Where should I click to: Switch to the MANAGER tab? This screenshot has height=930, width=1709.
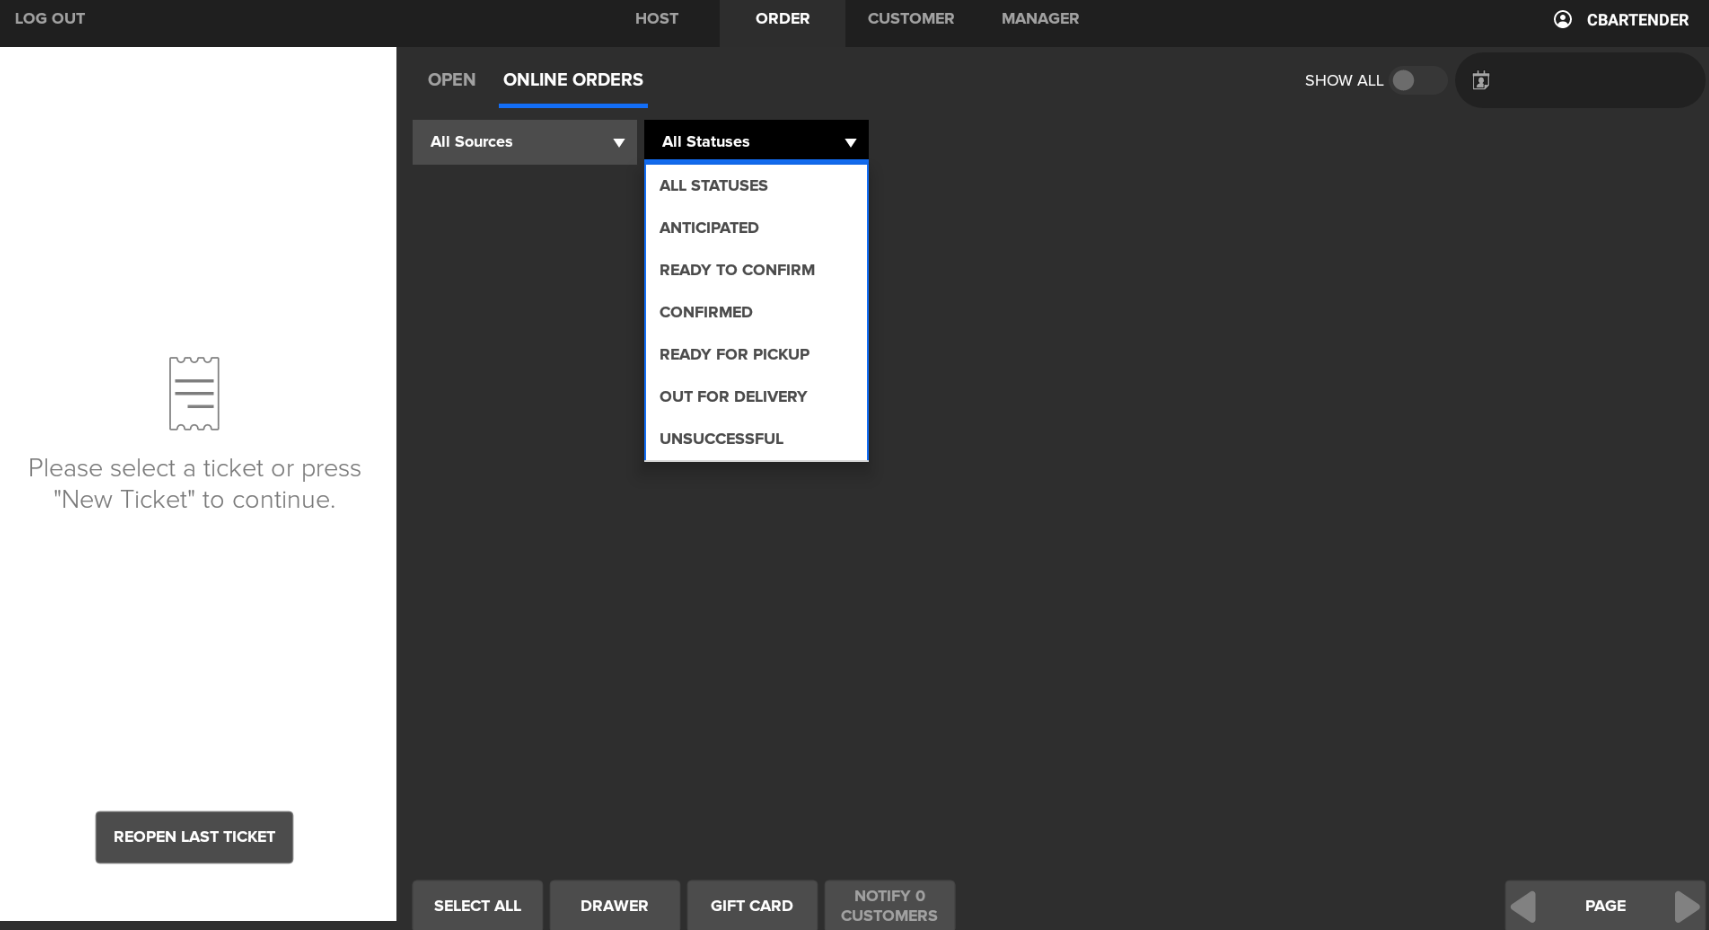point(1040,19)
